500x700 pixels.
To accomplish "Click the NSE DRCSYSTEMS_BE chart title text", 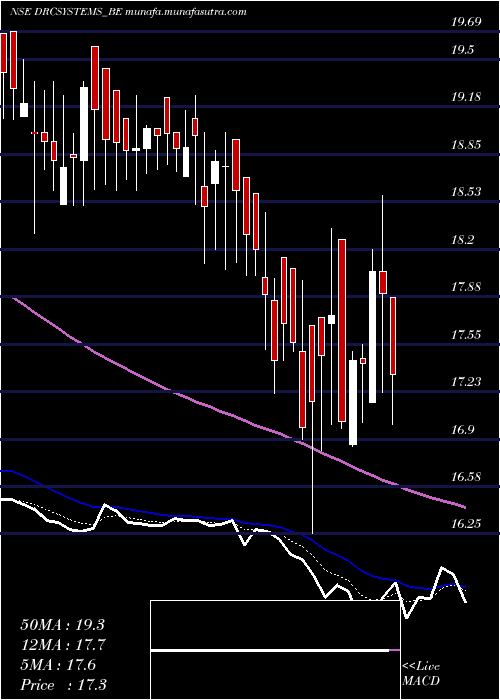I will 128,12.
